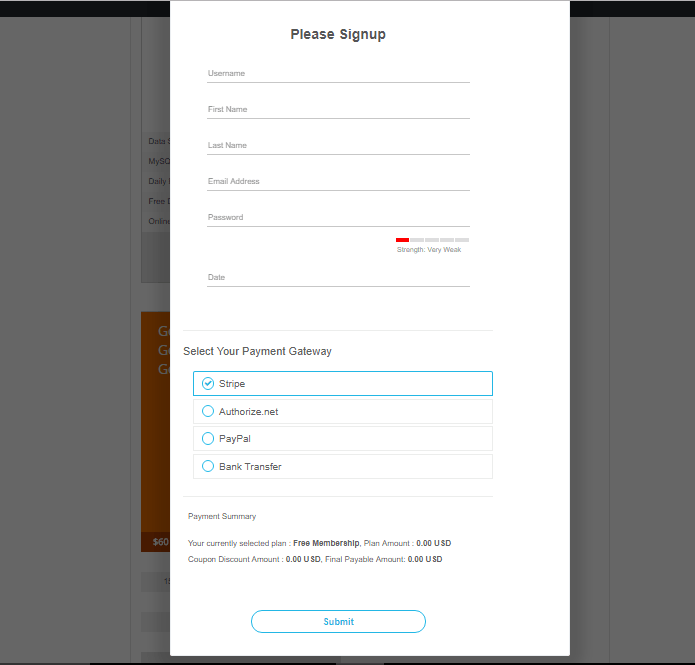This screenshot has width=695, height=665.
Task: Open the Date field picker
Action: pos(338,278)
